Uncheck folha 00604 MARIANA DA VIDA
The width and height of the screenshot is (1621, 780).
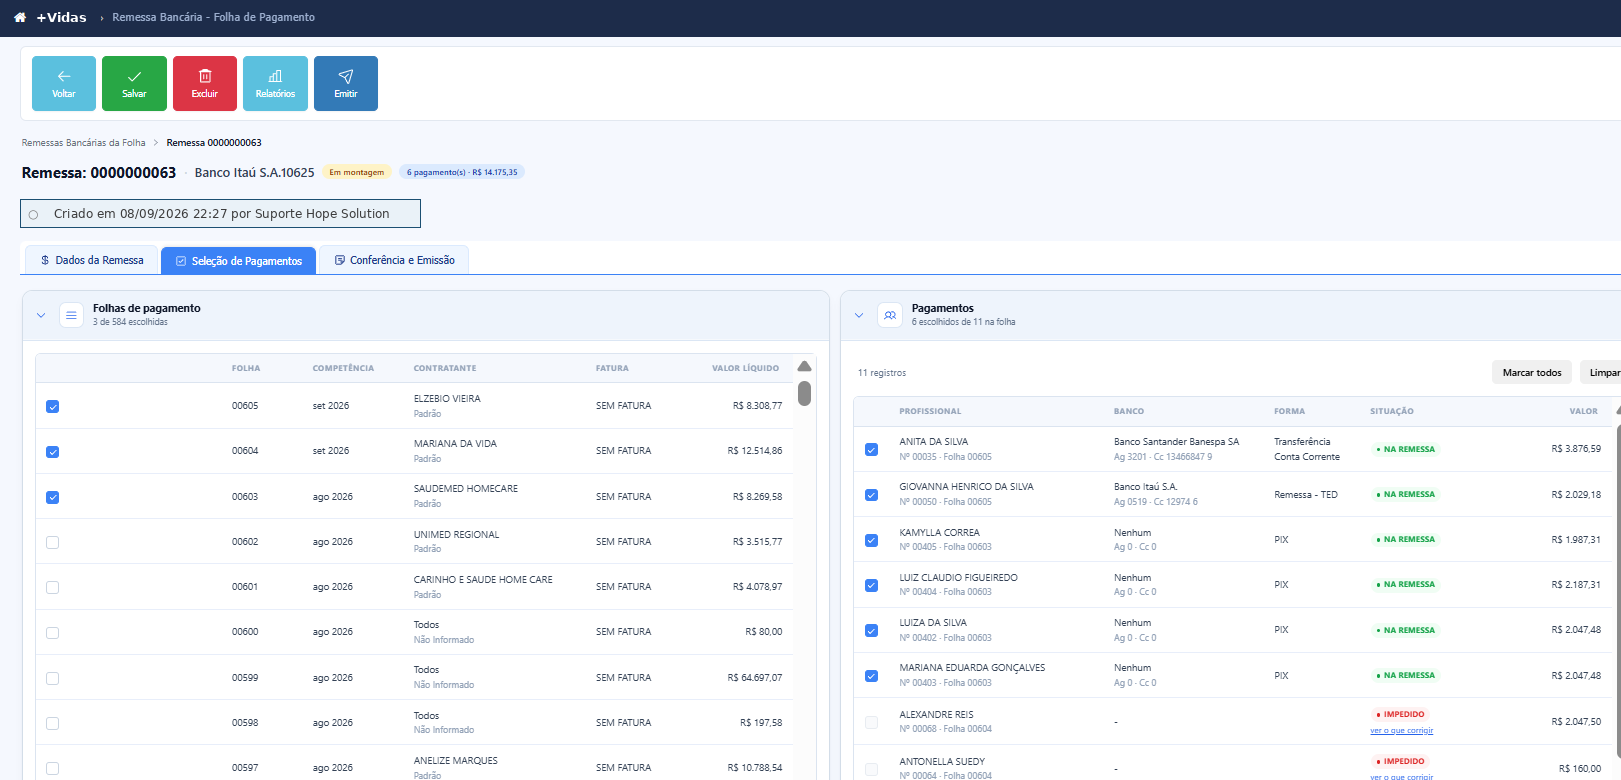(53, 452)
